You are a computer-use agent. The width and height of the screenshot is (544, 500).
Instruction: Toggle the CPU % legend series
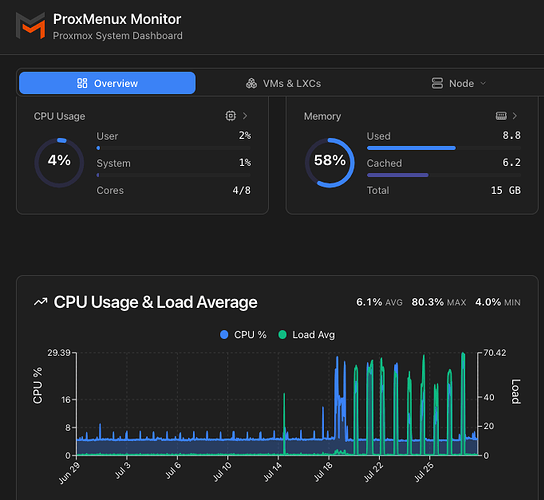point(243,334)
